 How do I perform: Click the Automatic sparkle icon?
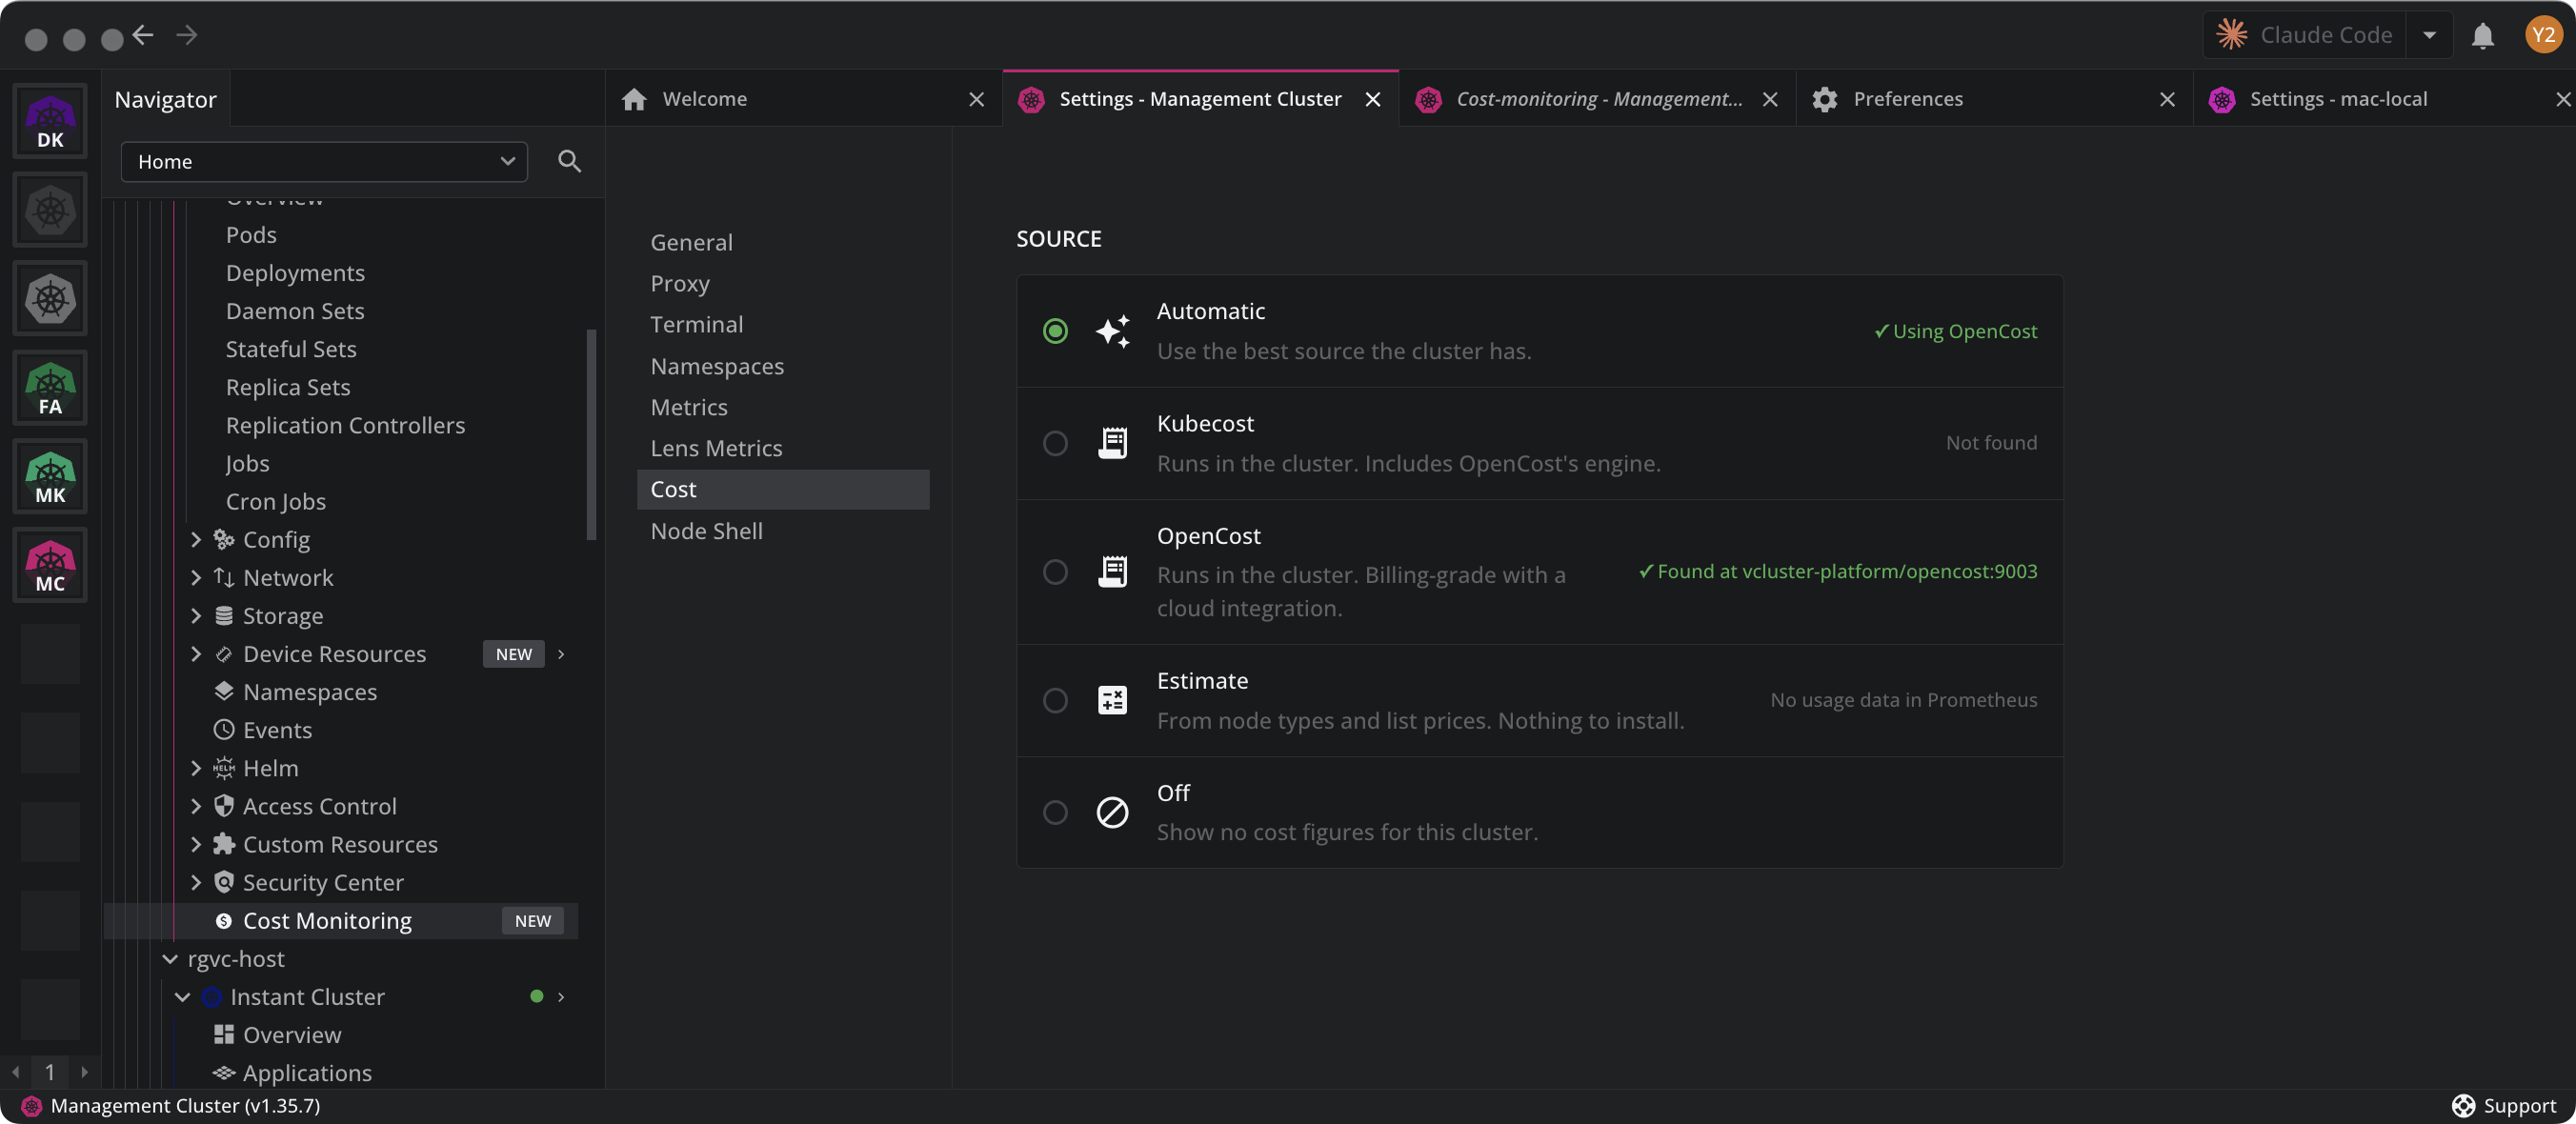[1112, 331]
